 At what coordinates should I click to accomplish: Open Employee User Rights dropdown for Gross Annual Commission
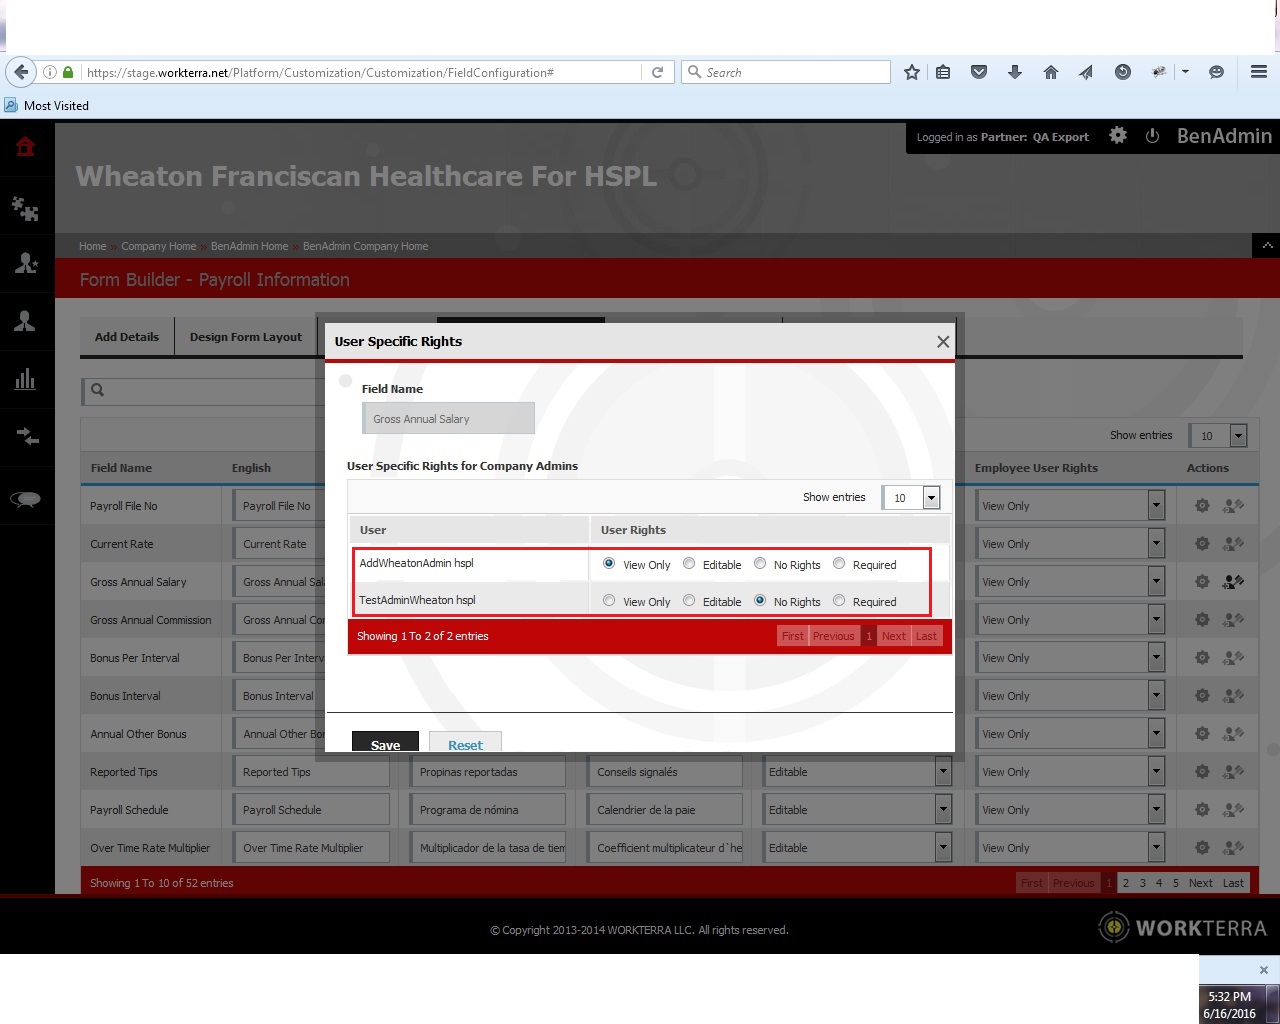(1070, 620)
